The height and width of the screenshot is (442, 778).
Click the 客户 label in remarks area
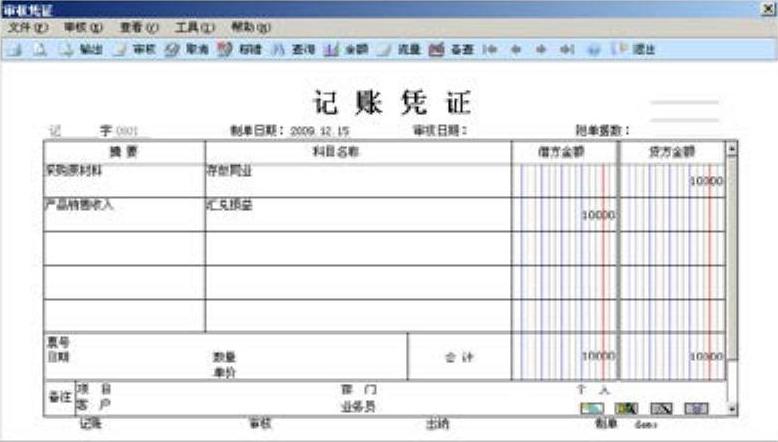pos(94,405)
